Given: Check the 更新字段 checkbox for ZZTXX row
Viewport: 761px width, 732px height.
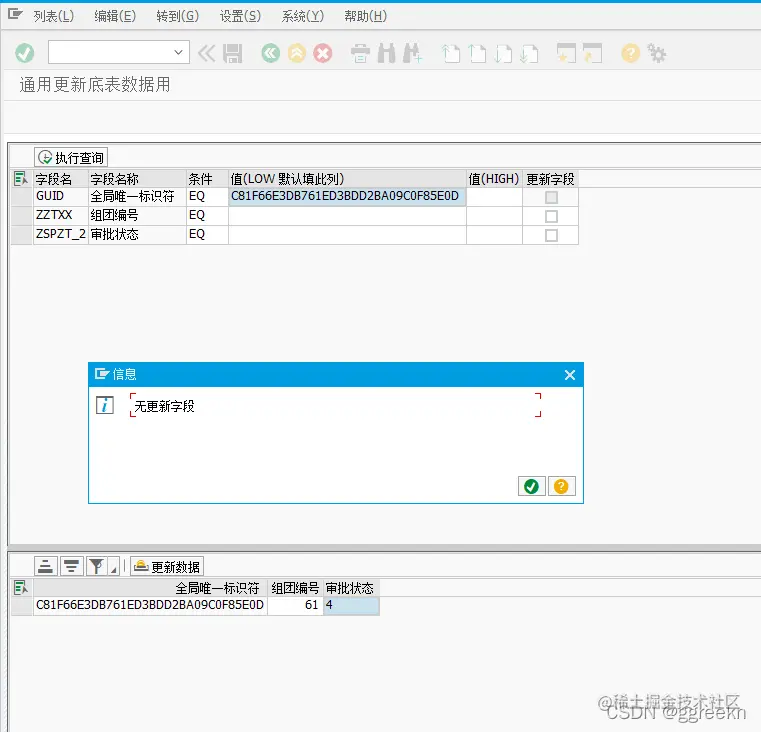Looking at the screenshot, I should [551, 216].
